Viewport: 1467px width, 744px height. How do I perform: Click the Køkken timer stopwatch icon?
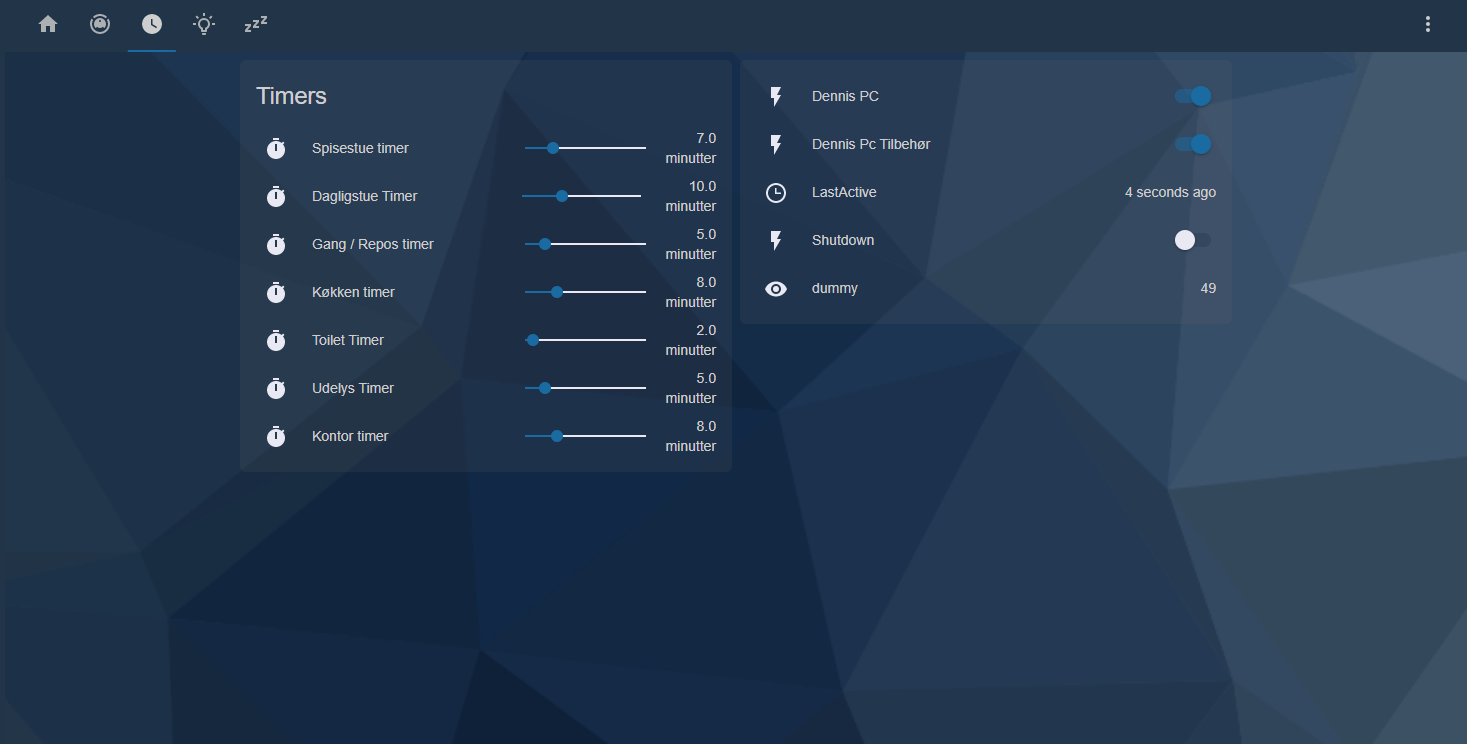click(x=276, y=292)
